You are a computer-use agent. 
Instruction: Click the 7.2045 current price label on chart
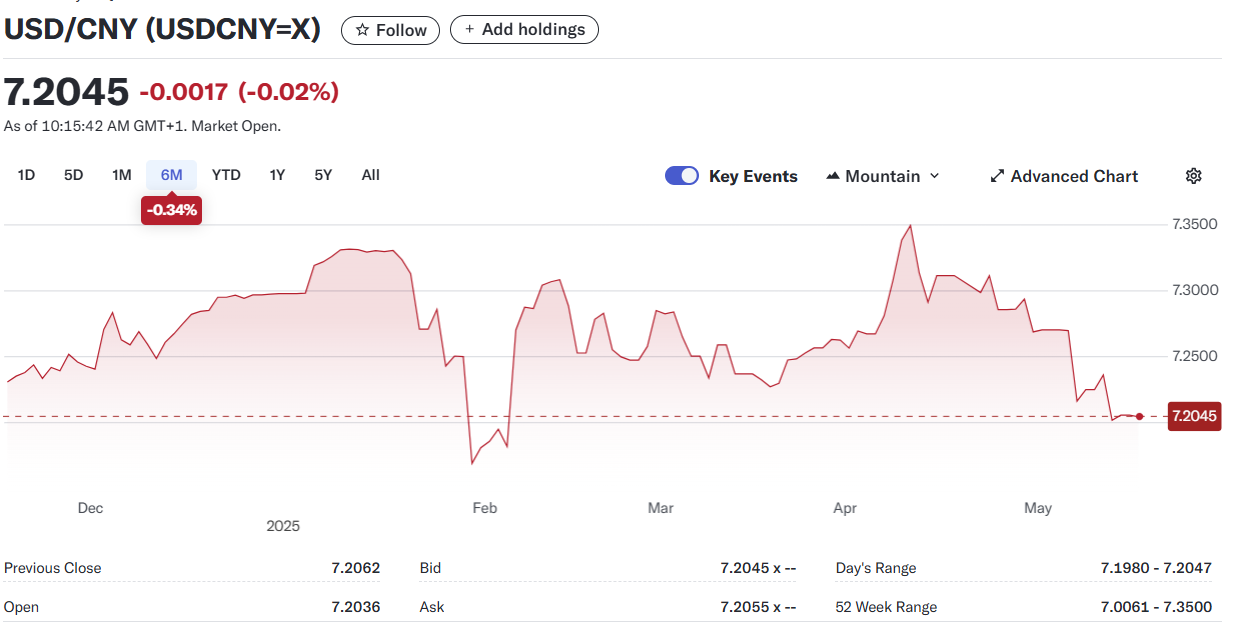(1194, 416)
